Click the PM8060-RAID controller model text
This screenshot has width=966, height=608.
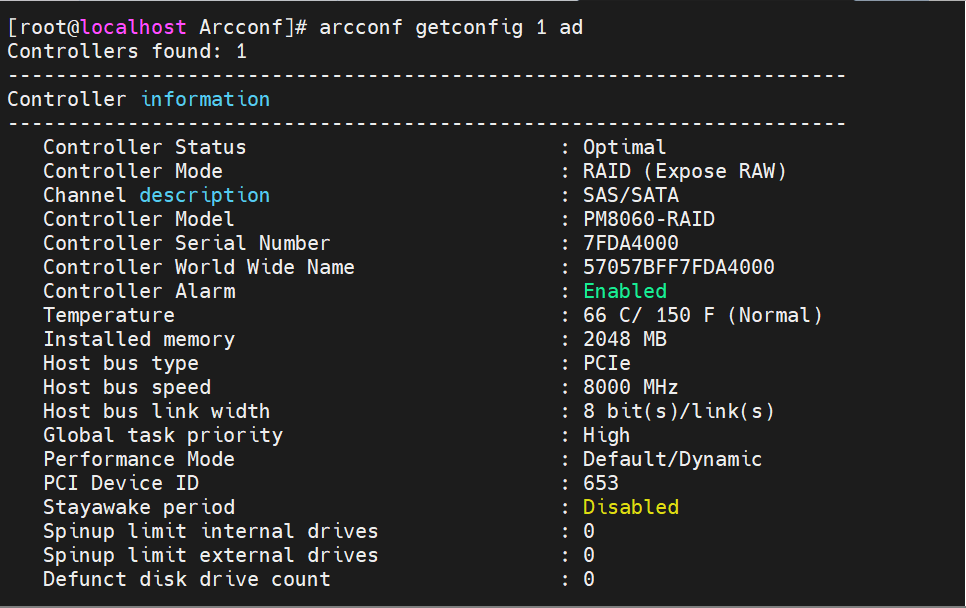coord(649,219)
